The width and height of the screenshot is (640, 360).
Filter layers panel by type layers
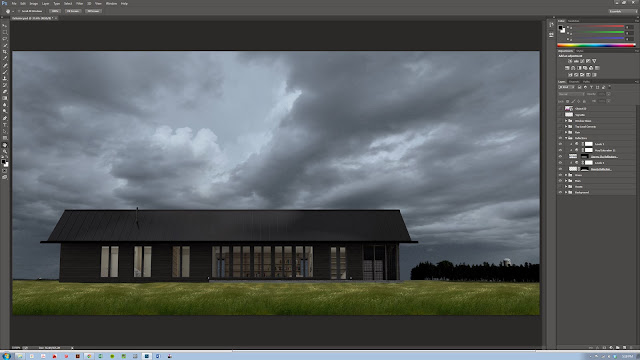[591, 87]
